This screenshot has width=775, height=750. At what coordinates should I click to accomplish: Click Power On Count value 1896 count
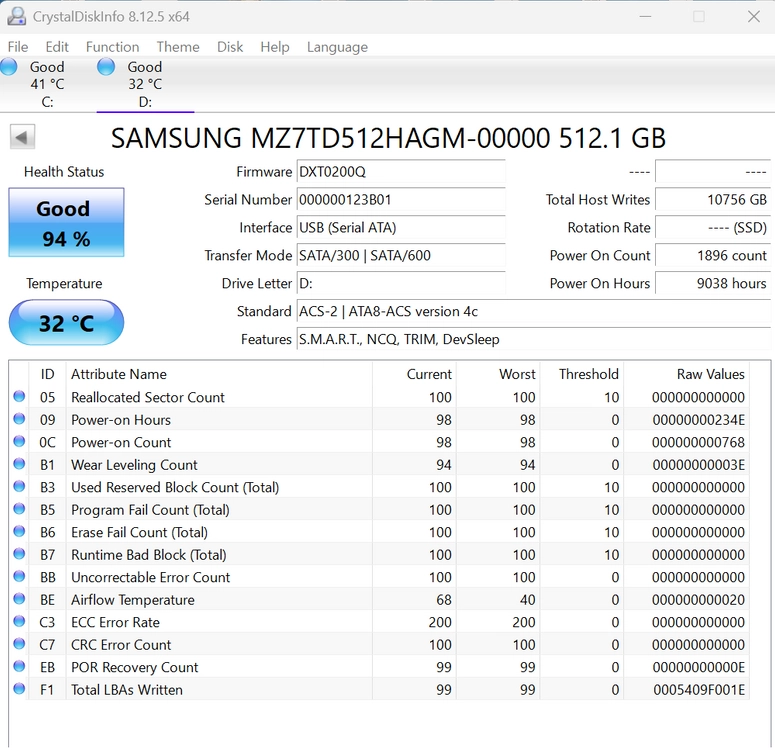point(713,256)
